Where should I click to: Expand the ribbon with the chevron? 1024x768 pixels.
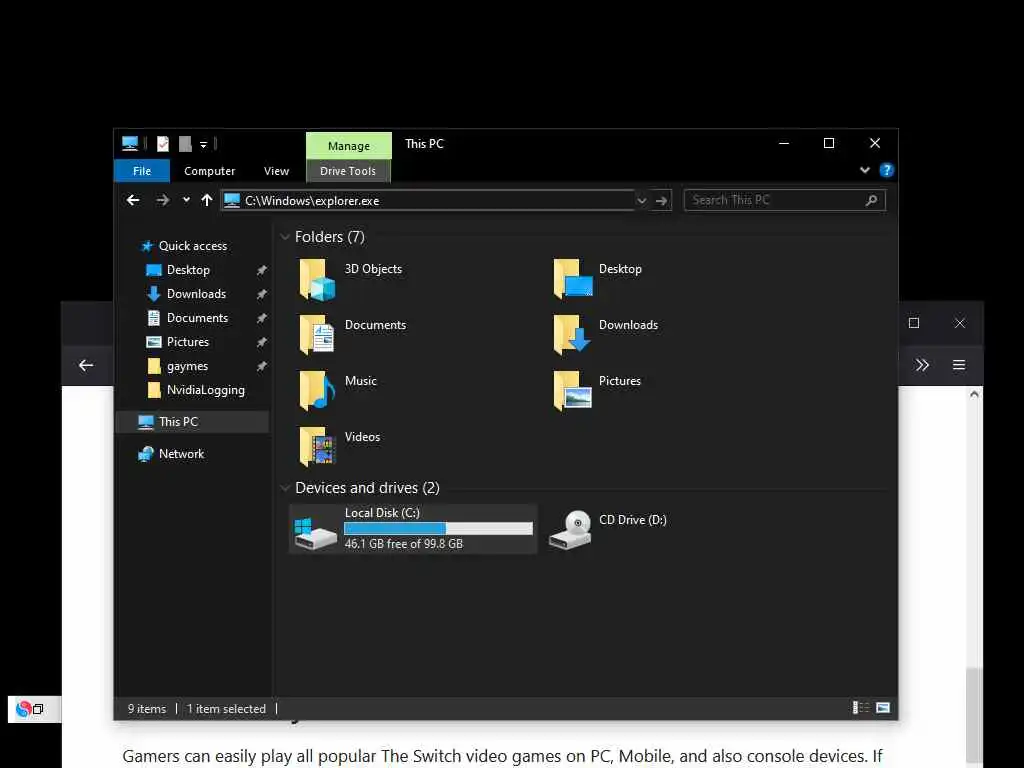[x=865, y=170]
